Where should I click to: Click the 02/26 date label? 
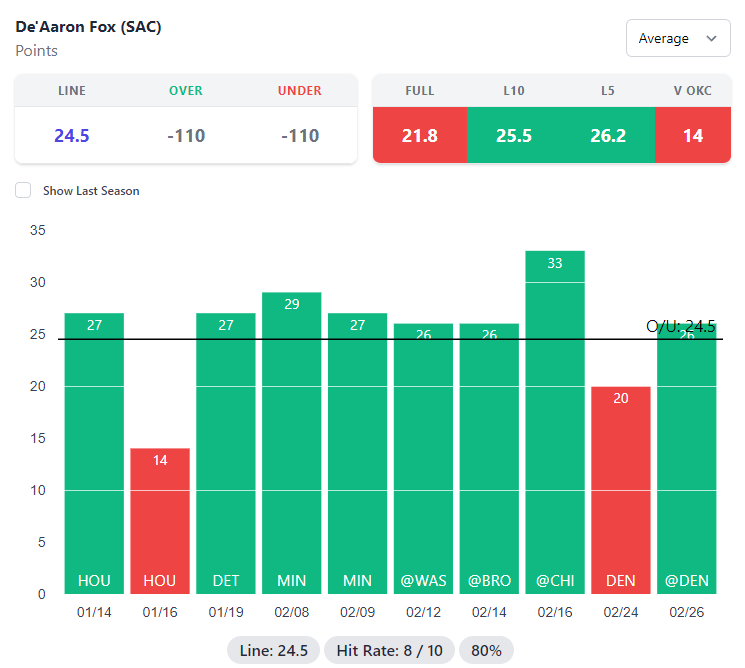pos(687,612)
